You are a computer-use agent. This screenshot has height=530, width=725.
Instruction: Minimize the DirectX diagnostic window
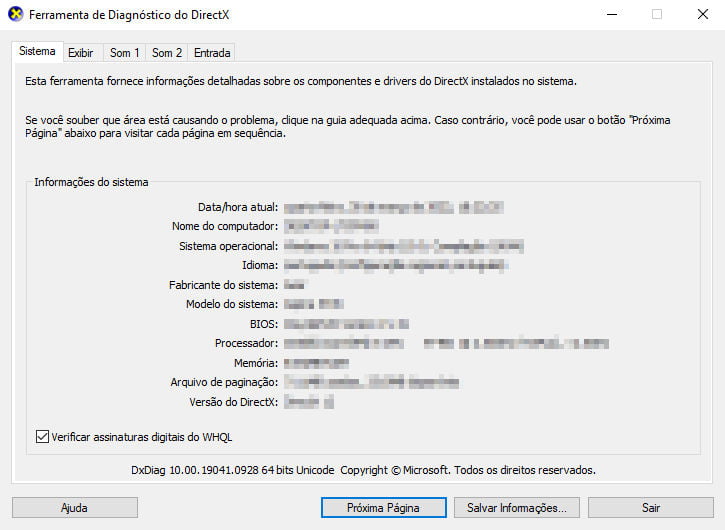click(x=612, y=14)
